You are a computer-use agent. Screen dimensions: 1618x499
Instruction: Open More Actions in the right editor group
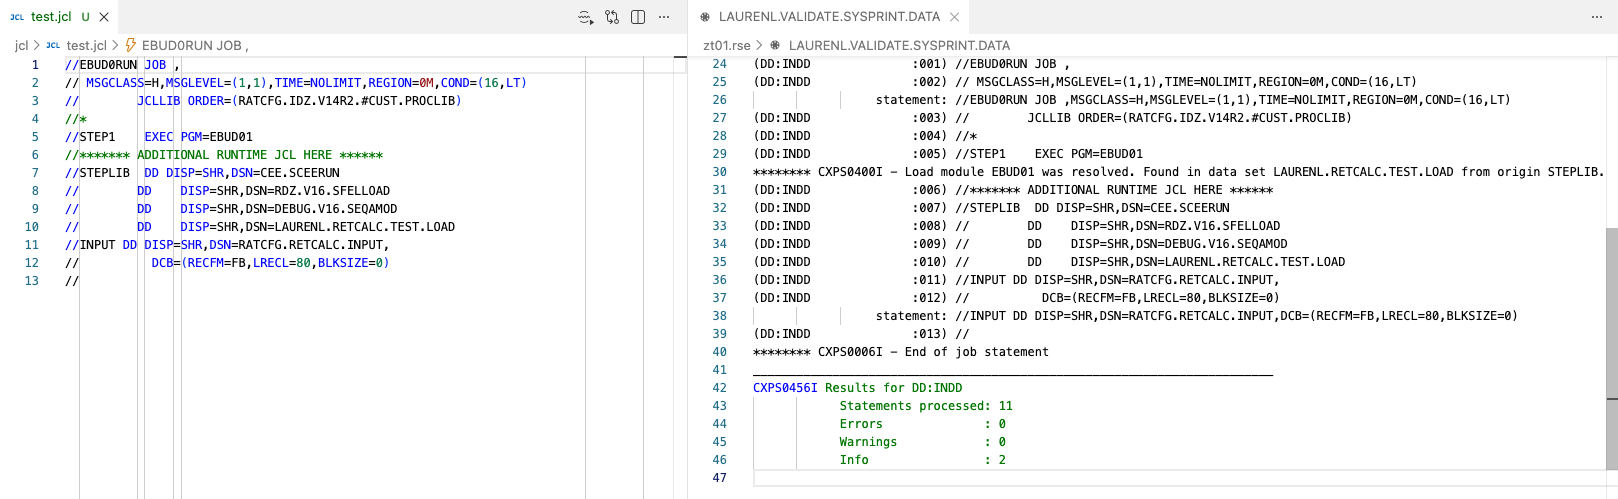pyautogui.click(x=1596, y=17)
